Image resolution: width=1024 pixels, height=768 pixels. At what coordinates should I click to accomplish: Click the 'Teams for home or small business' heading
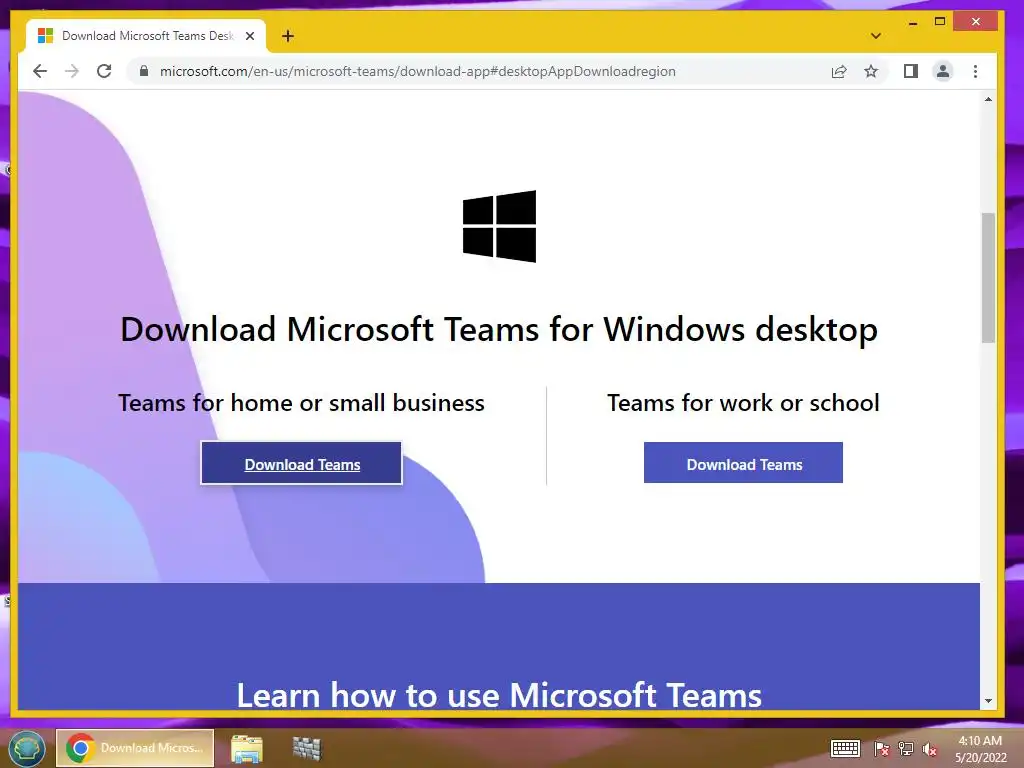coord(301,403)
